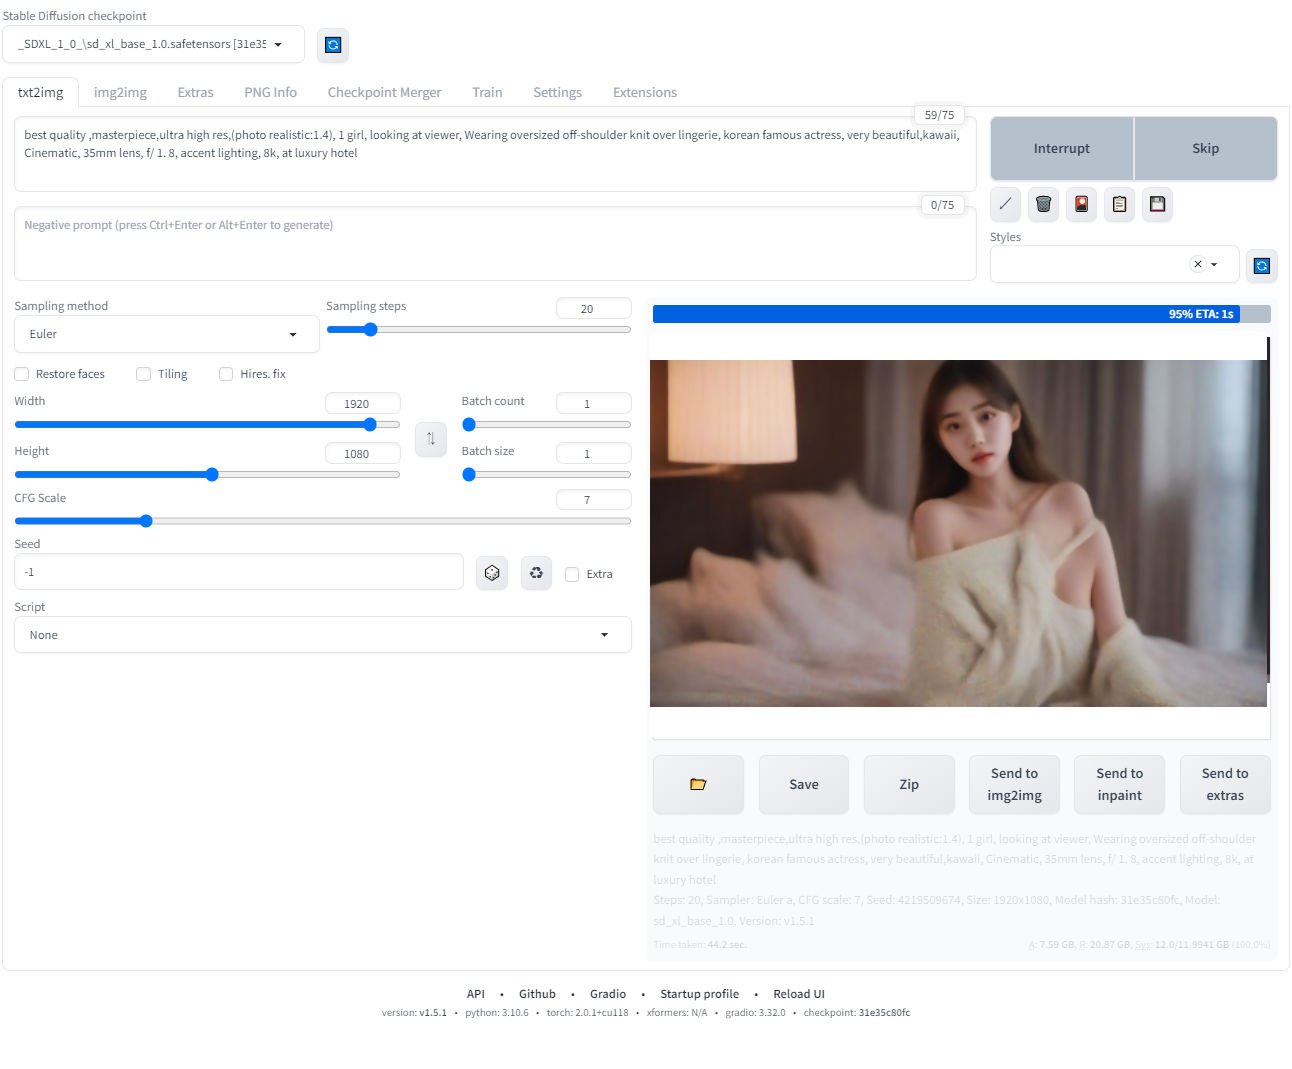Screen dimensions: 1292x1069
Task: Click the CFG Scale slider handle
Action: pyautogui.click(x=146, y=521)
